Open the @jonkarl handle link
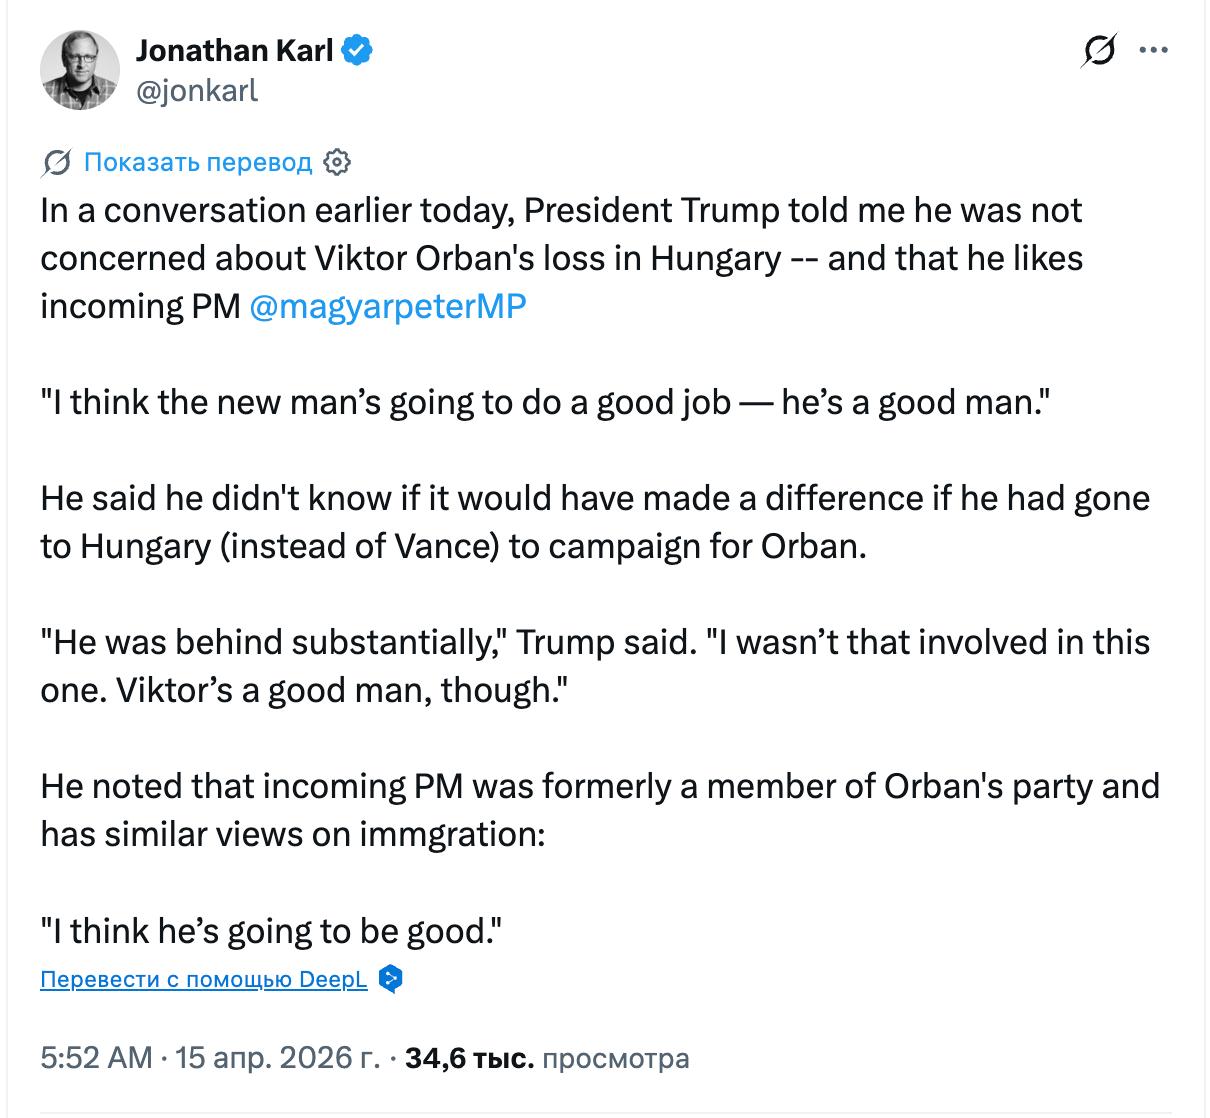Viewport: 1210px width, 1118px height. pos(196,91)
